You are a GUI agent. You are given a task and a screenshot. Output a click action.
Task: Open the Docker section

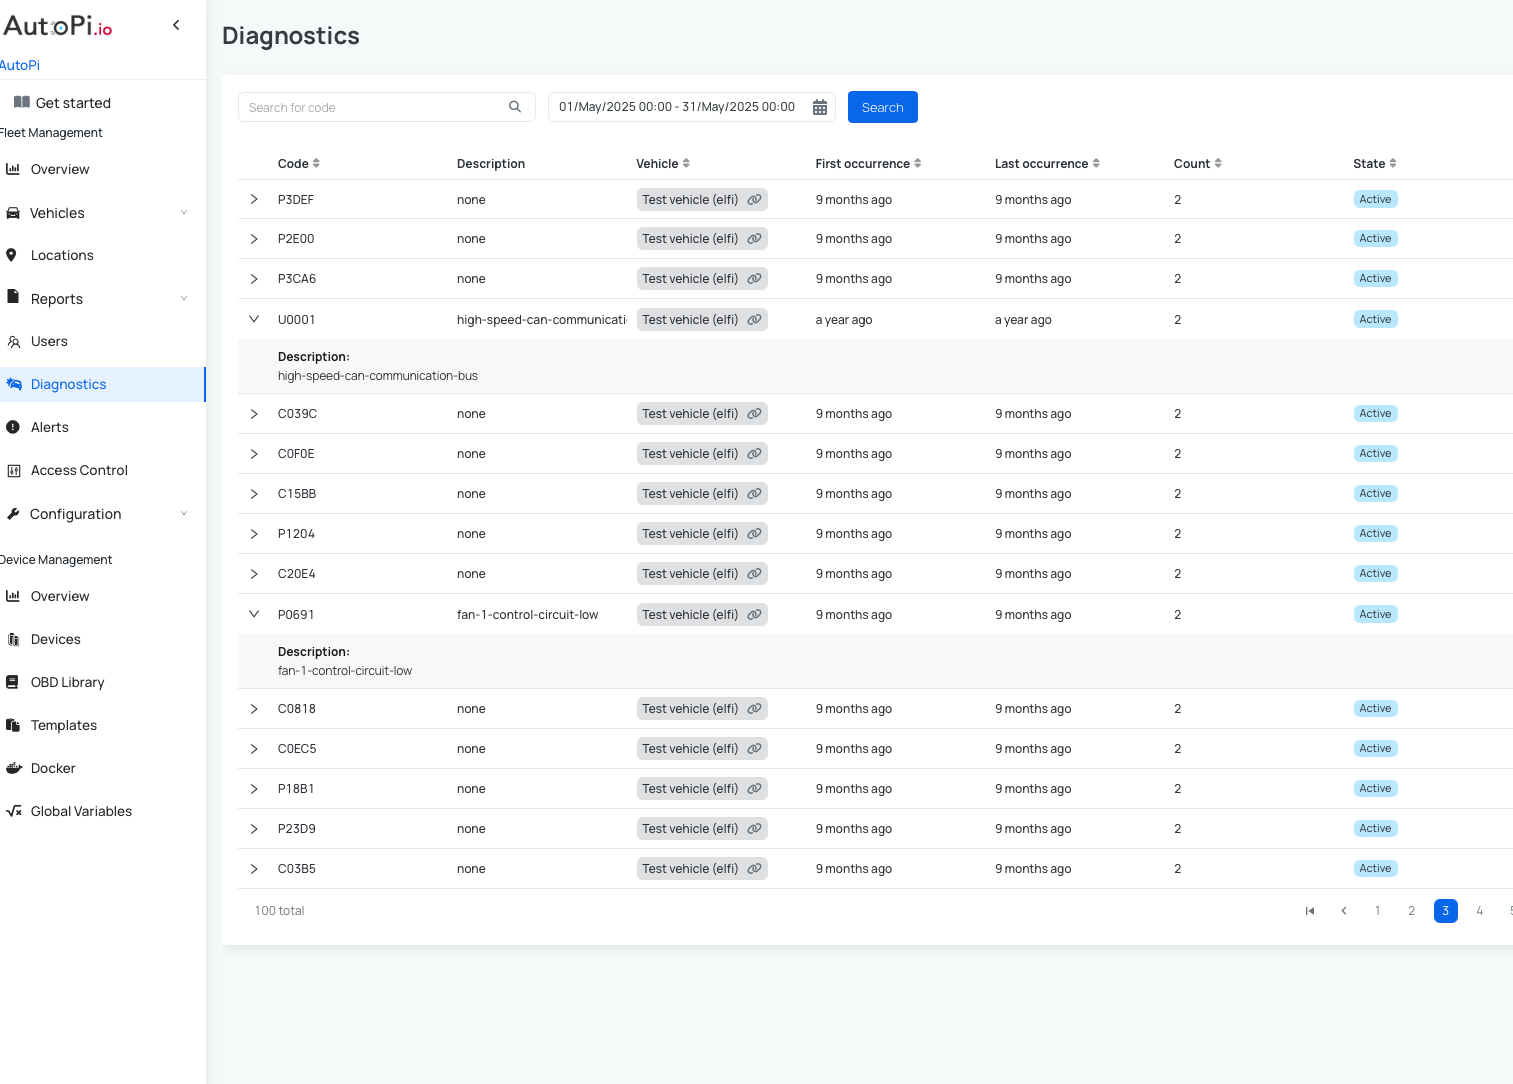click(53, 768)
